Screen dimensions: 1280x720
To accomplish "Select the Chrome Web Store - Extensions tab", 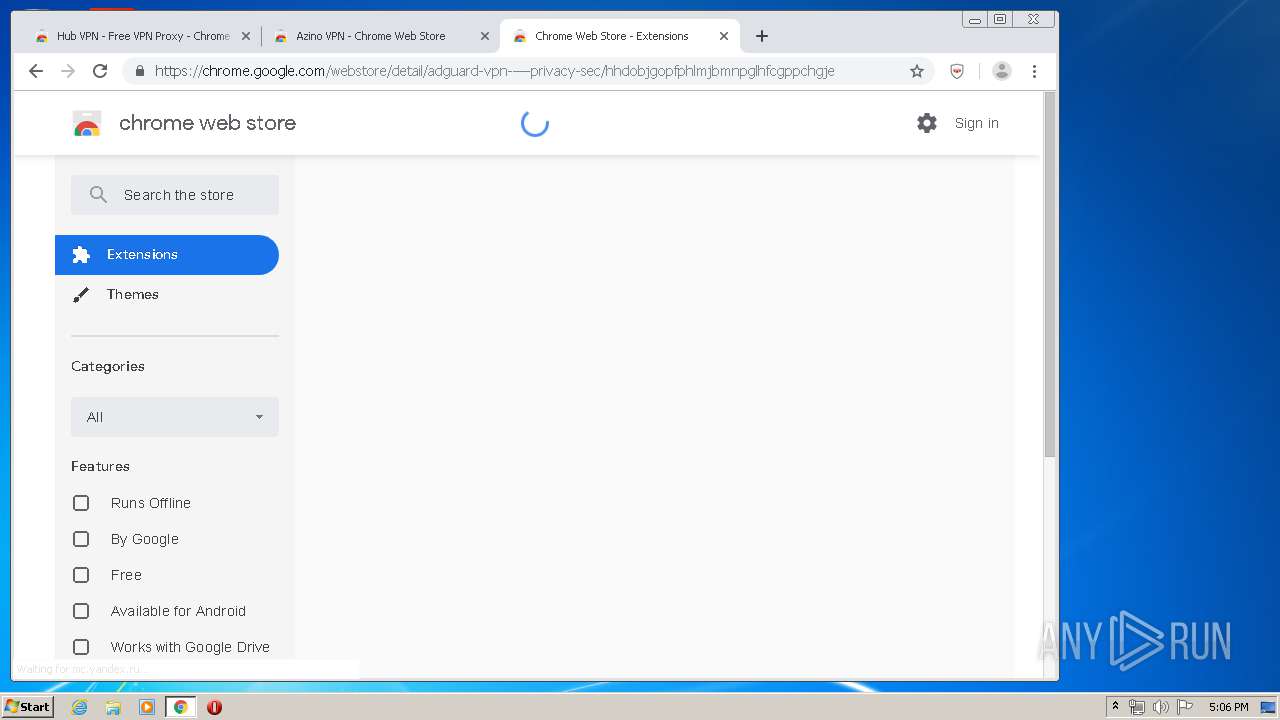I will (620, 36).
